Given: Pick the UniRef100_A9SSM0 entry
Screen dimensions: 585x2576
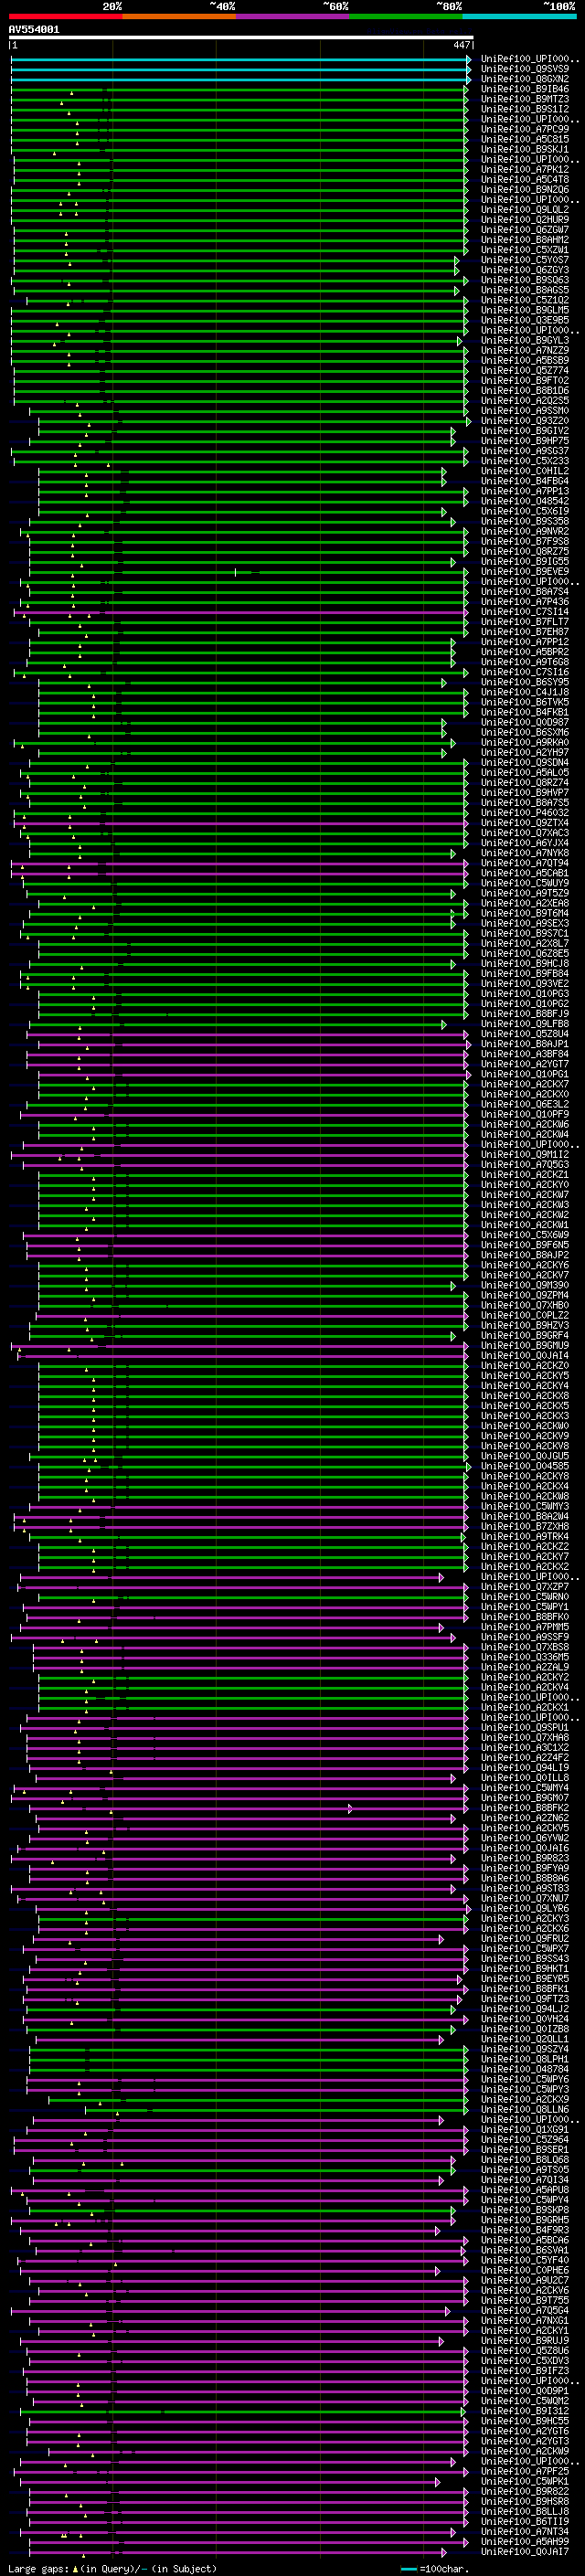Looking at the screenshot, I should (525, 411).
